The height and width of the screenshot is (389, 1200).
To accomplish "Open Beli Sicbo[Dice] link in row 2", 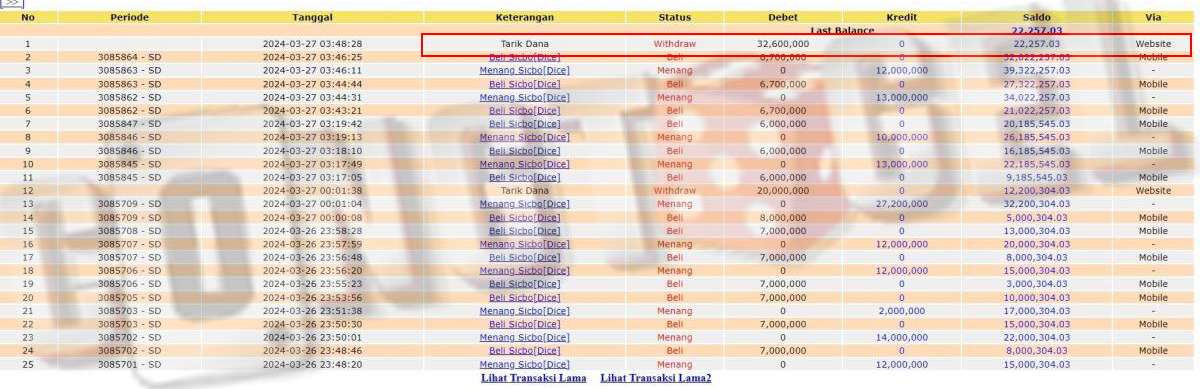I will point(525,58).
